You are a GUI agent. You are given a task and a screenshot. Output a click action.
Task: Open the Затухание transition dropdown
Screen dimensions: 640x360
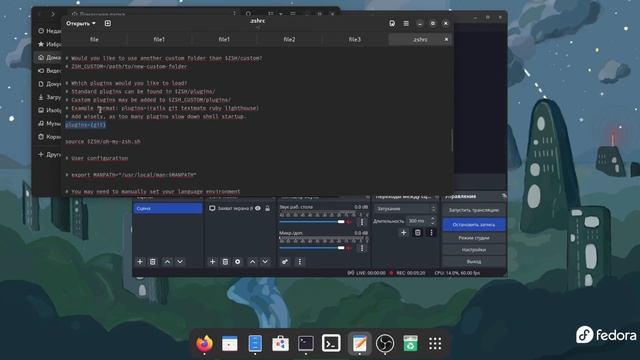click(x=406, y=209)
